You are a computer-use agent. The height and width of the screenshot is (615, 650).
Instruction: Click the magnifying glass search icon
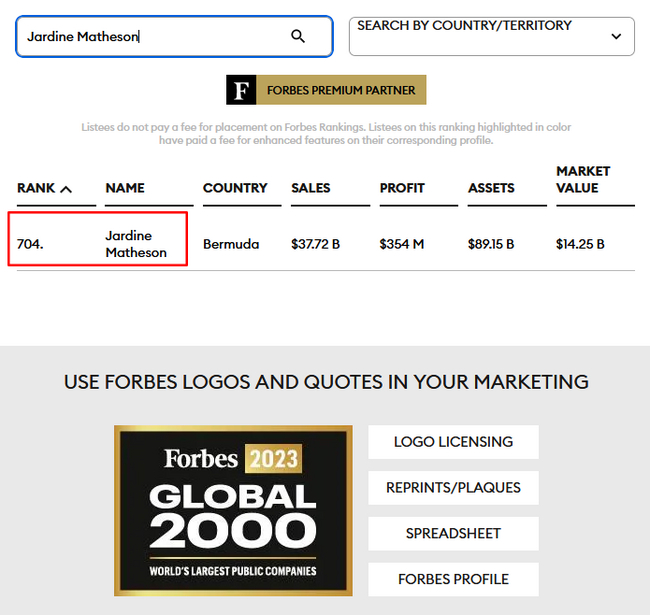298,36
